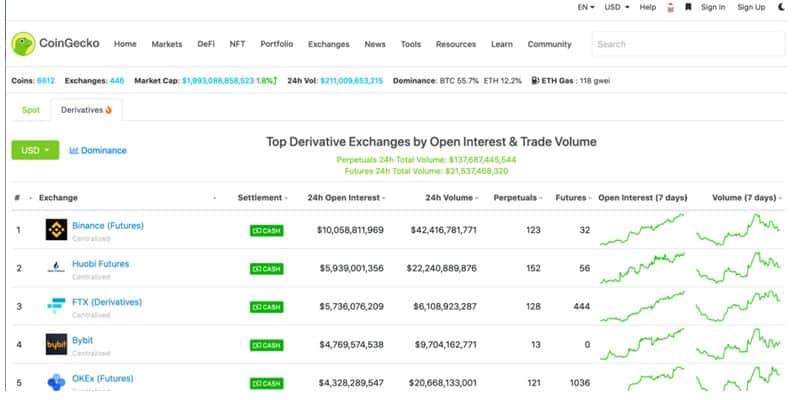Open the green USD dropdown button

pos(35,150)
